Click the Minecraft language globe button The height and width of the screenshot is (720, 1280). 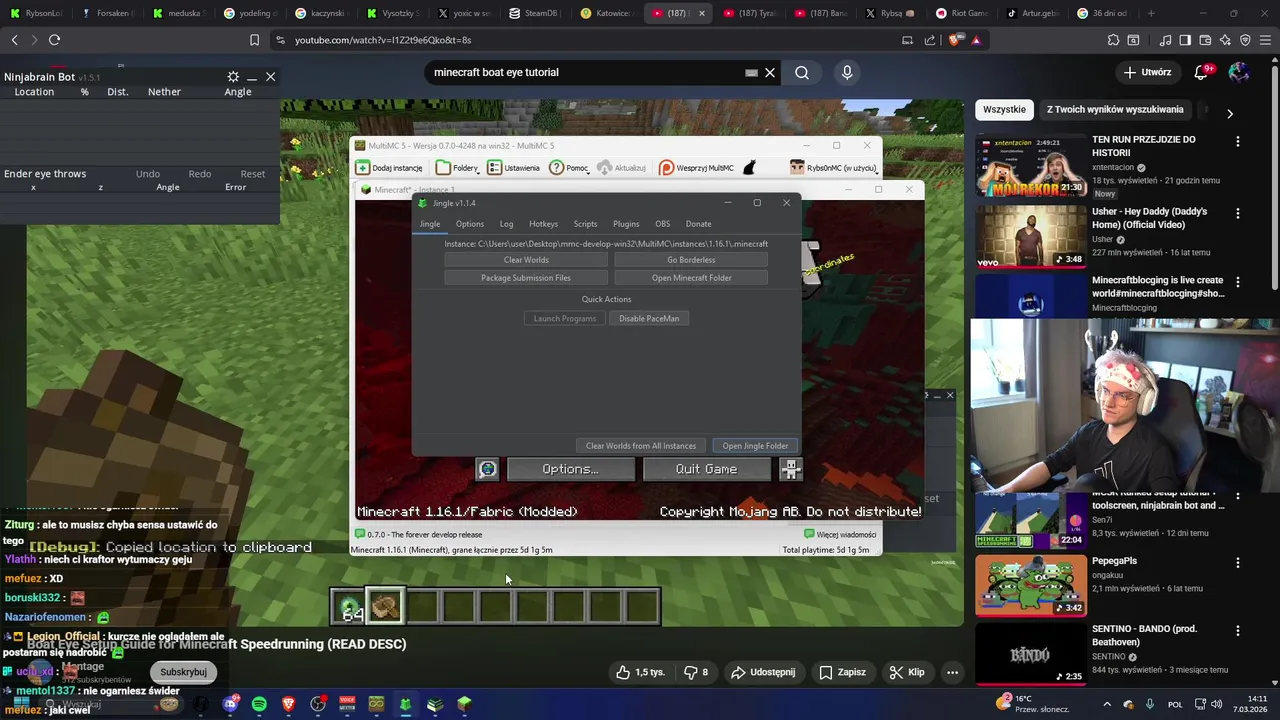click(x=487, y=469)
